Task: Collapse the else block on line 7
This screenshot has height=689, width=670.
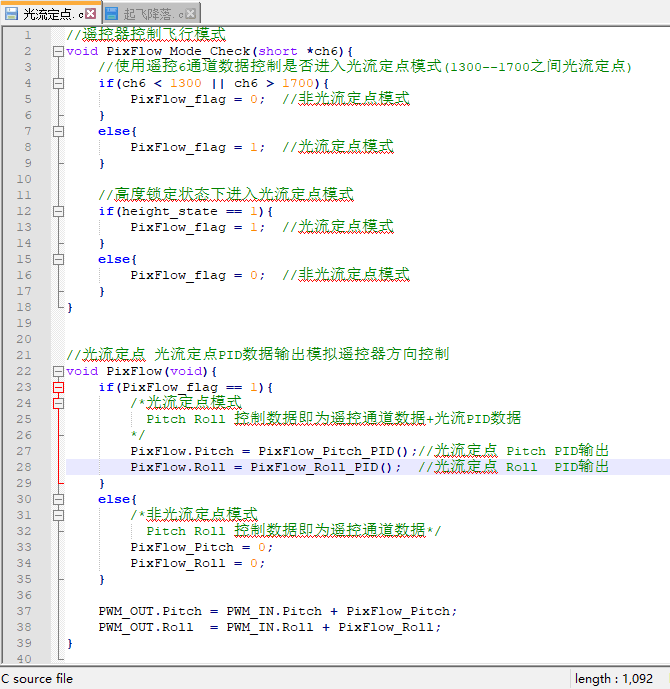Action: [58, 131]
